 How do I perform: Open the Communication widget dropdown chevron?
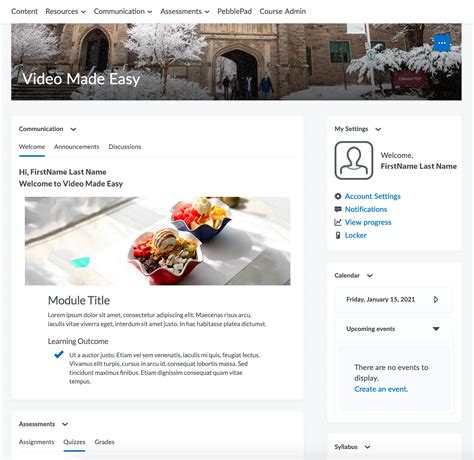73,129
